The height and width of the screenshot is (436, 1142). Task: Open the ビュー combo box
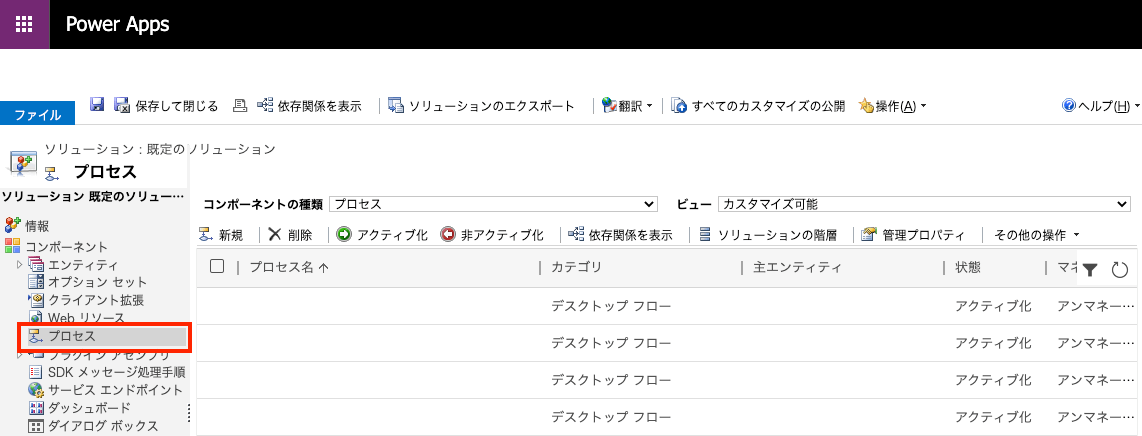point(924,205)
